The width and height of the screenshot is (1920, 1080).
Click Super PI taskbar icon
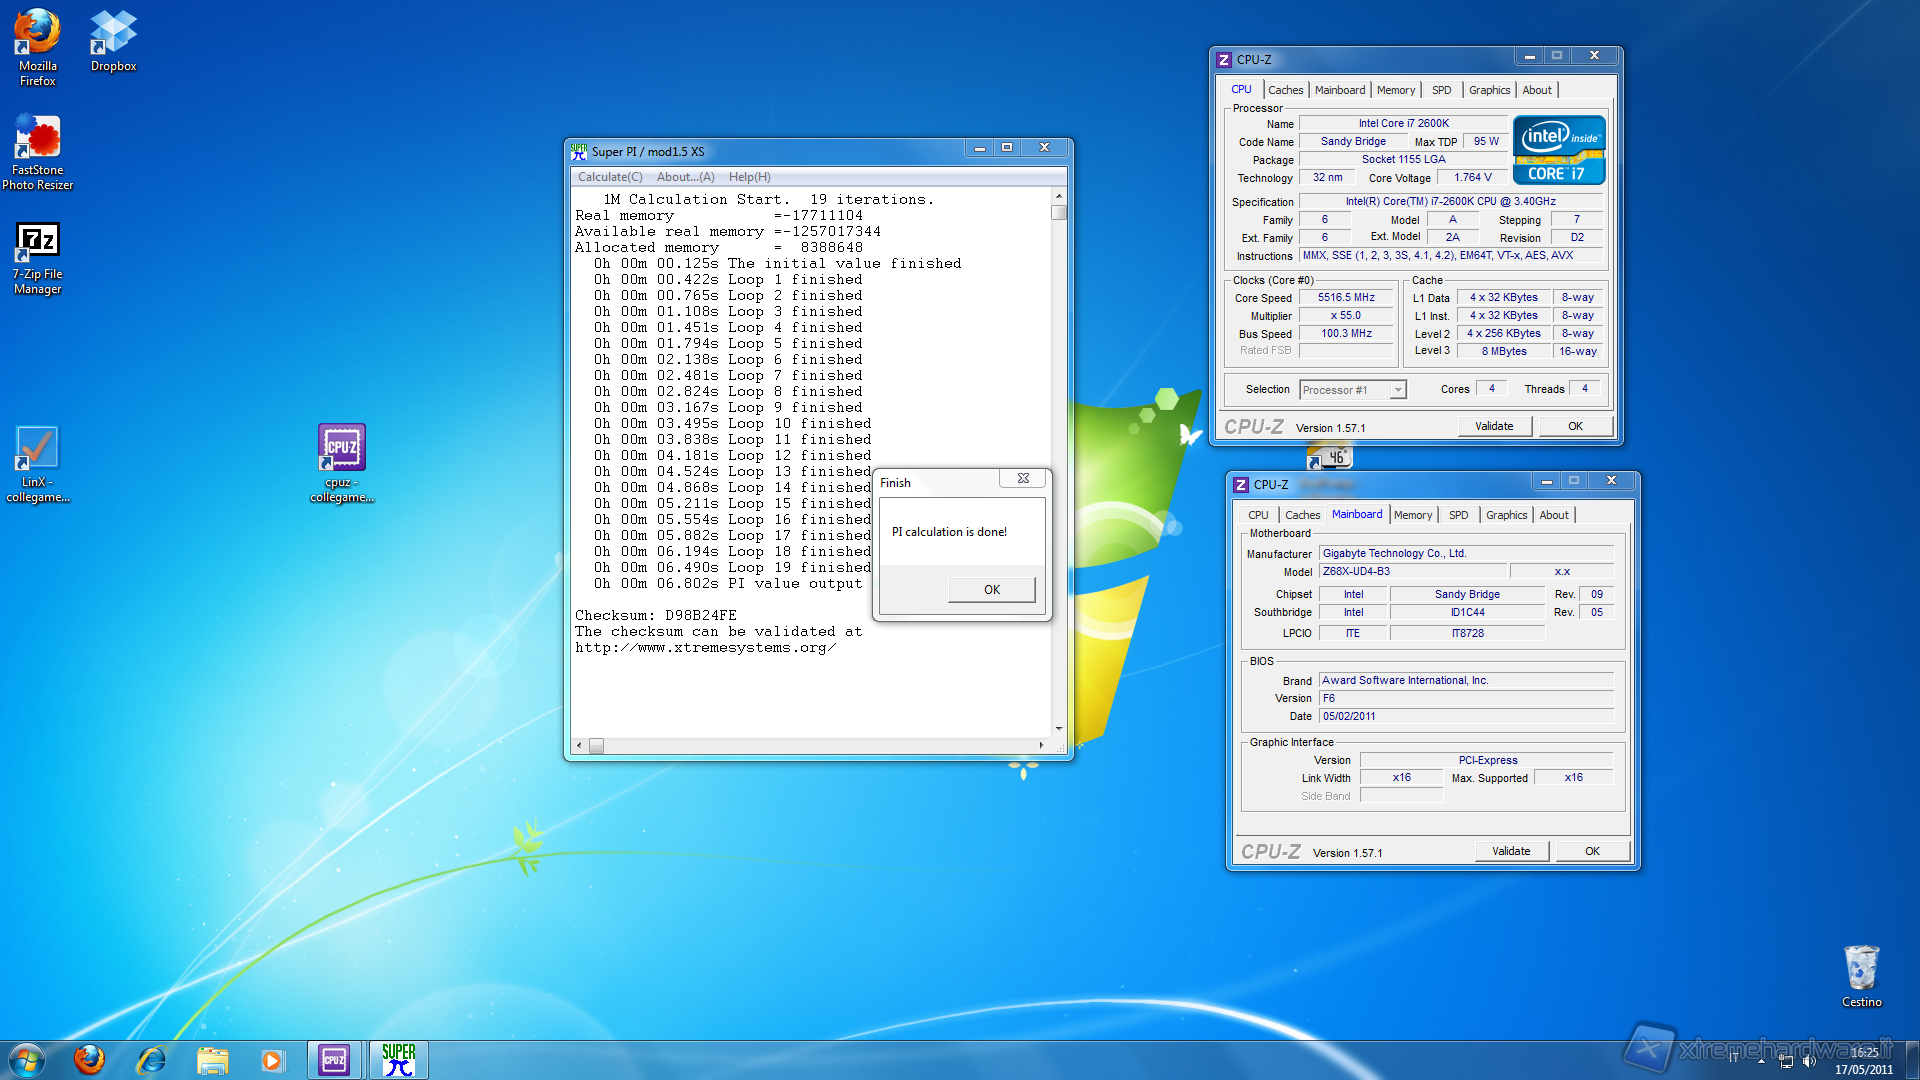pyautogui.click(x=398, y=1060)
